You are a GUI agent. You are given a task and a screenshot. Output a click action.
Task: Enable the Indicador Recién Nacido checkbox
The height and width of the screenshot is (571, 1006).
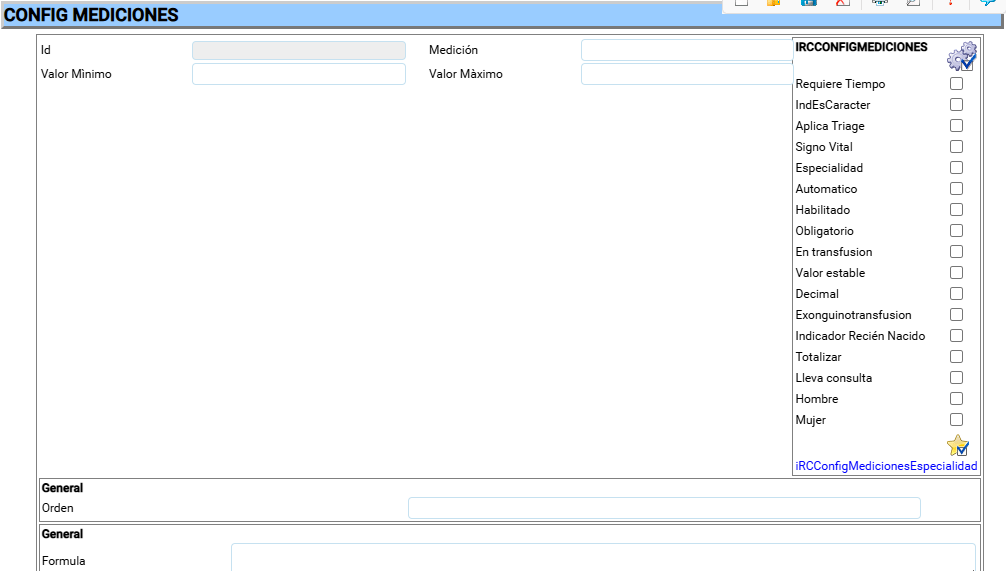click(956, 336)
